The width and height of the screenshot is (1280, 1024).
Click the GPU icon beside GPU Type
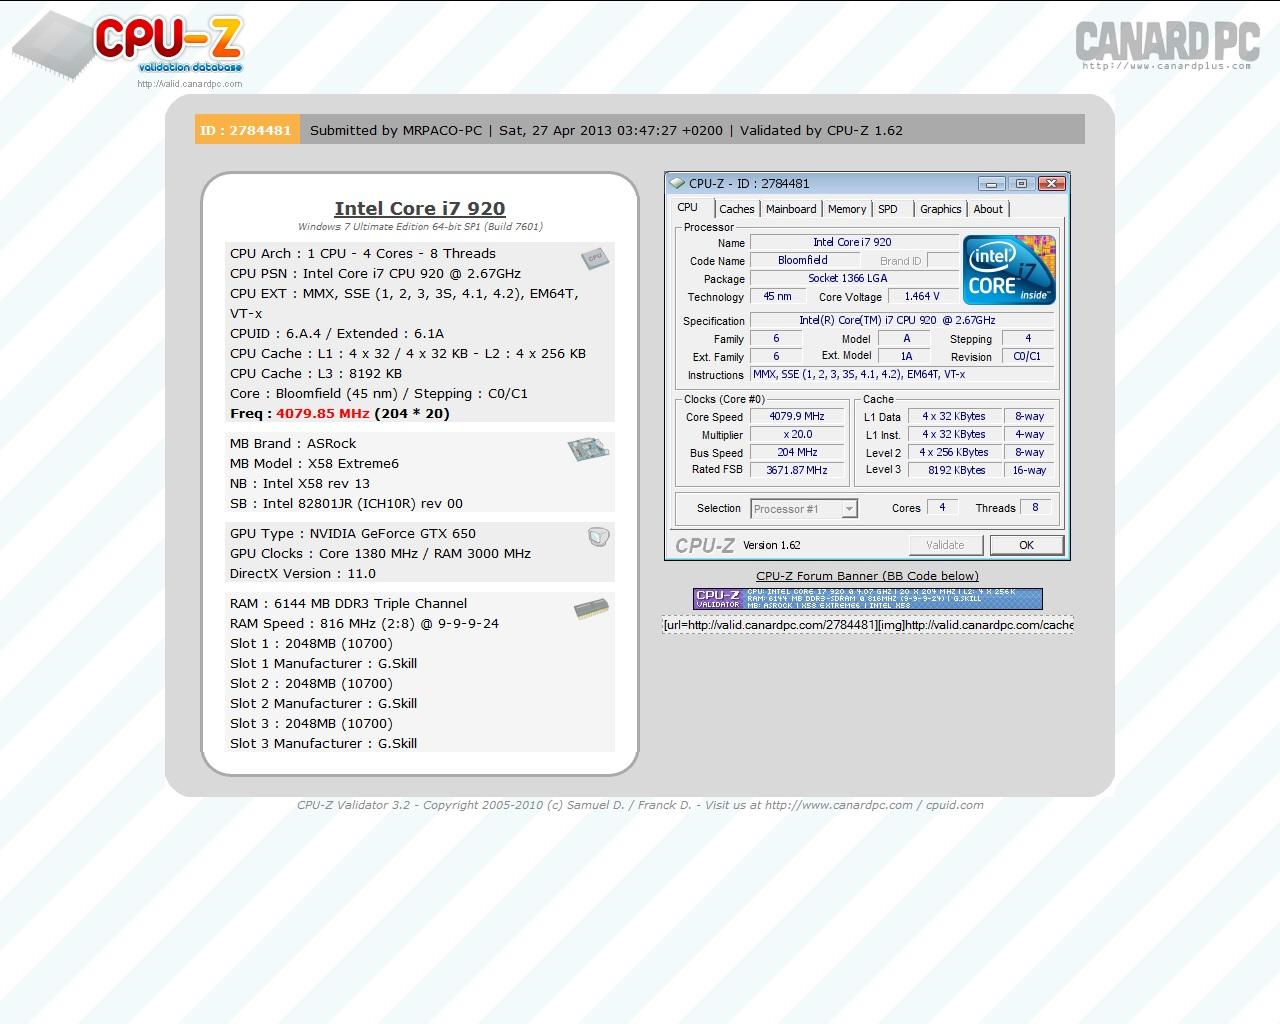pyautogui.click(x=598, y=537)
